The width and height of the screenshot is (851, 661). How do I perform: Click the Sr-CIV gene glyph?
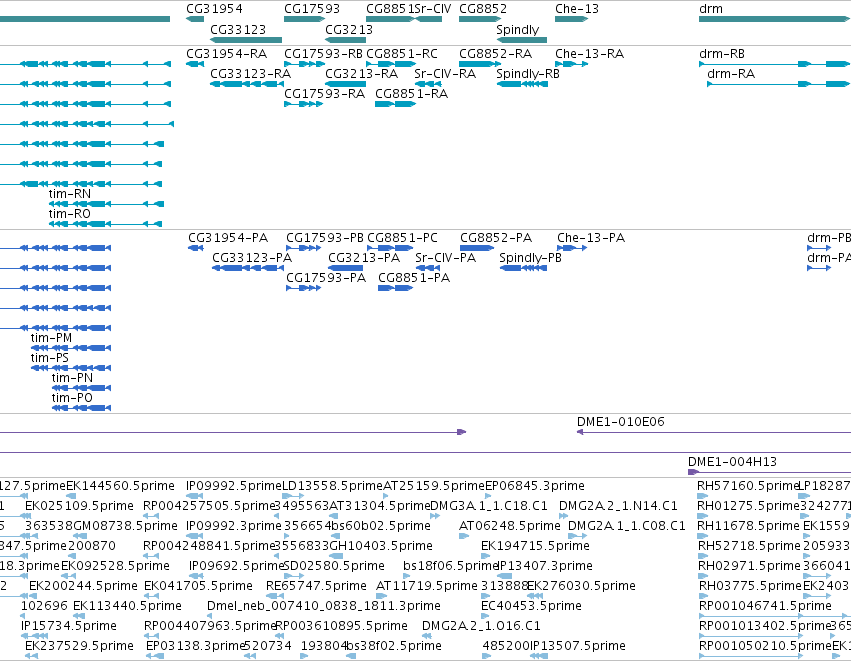[429, 19]
